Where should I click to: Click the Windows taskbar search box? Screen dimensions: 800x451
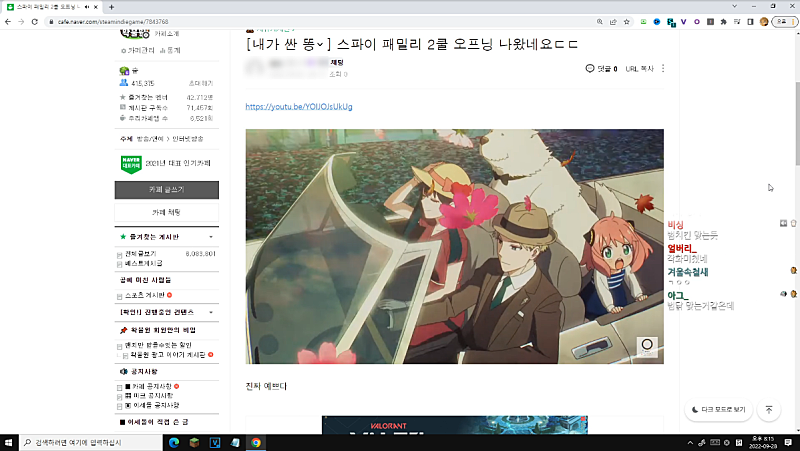91,442
